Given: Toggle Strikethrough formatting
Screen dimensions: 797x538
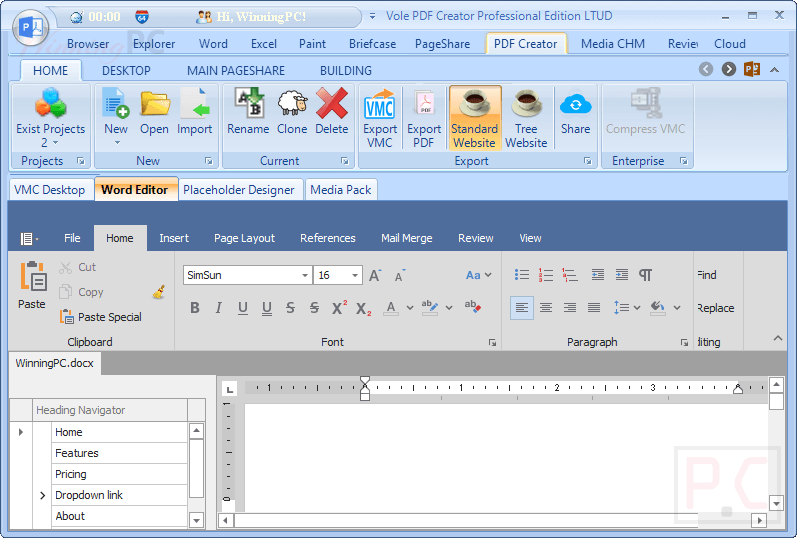Looking at the screenshot, I should 290,308.
